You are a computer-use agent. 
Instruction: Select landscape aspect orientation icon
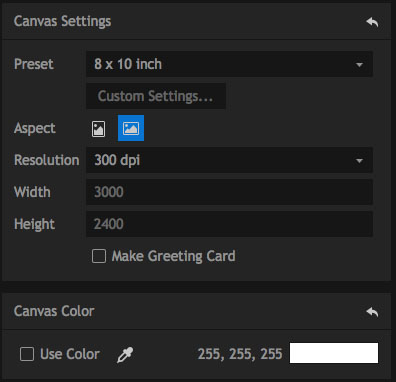coord(131,128)
